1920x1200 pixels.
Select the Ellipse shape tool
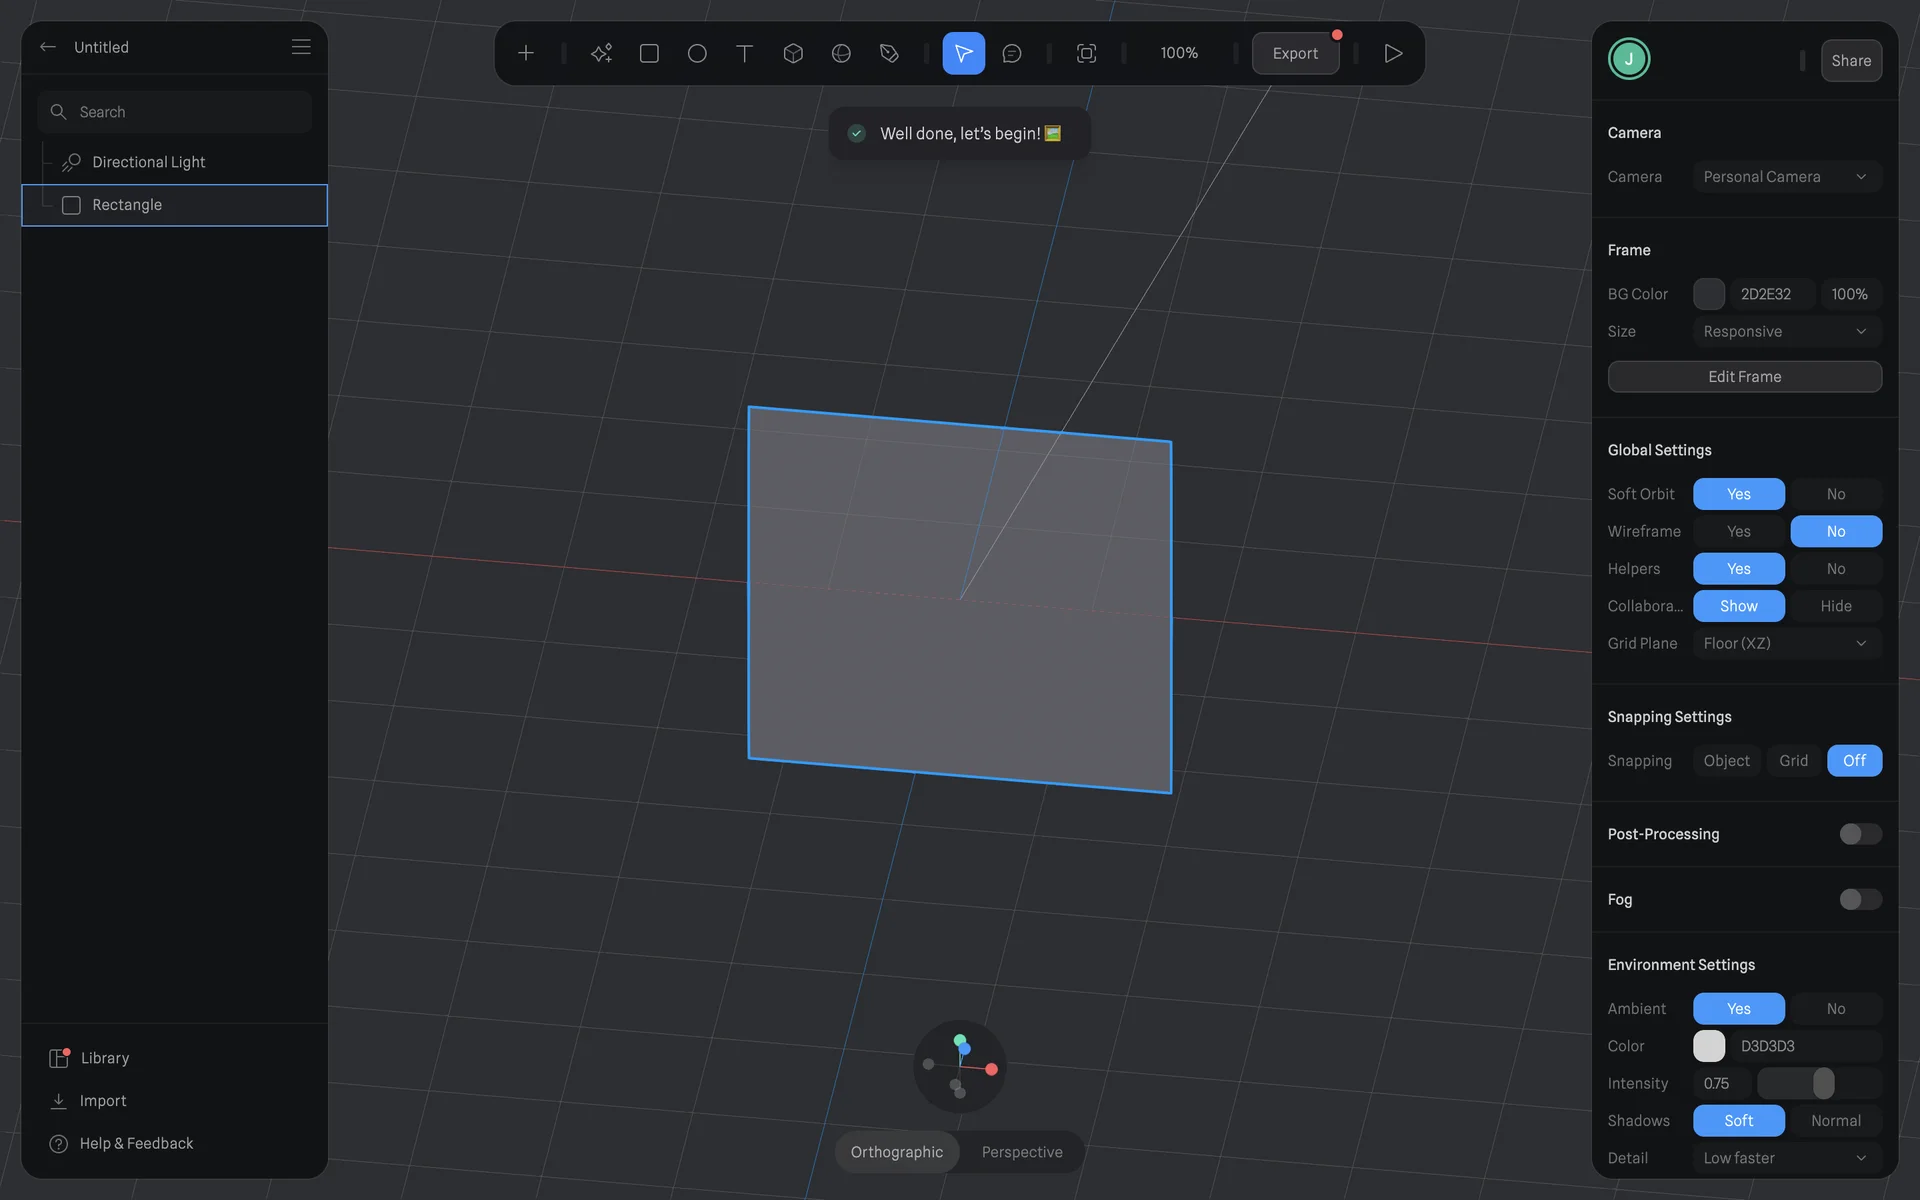coord(697,53)
